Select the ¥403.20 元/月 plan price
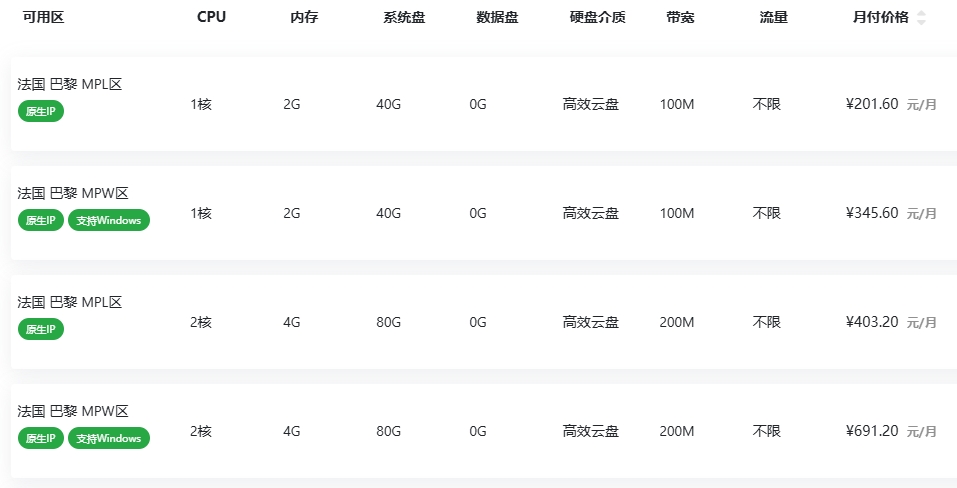Screen dimensions: 957x488 (891, 322)
